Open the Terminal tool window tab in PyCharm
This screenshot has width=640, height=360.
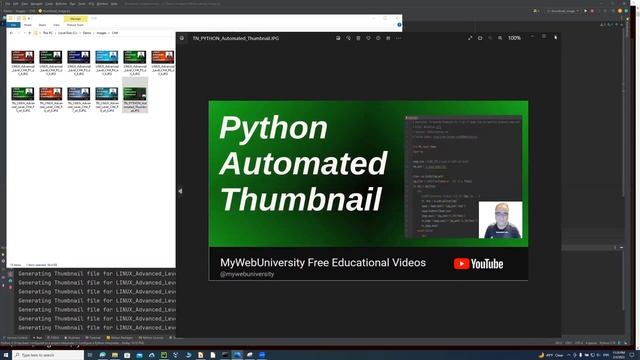(x=93, y=338)
